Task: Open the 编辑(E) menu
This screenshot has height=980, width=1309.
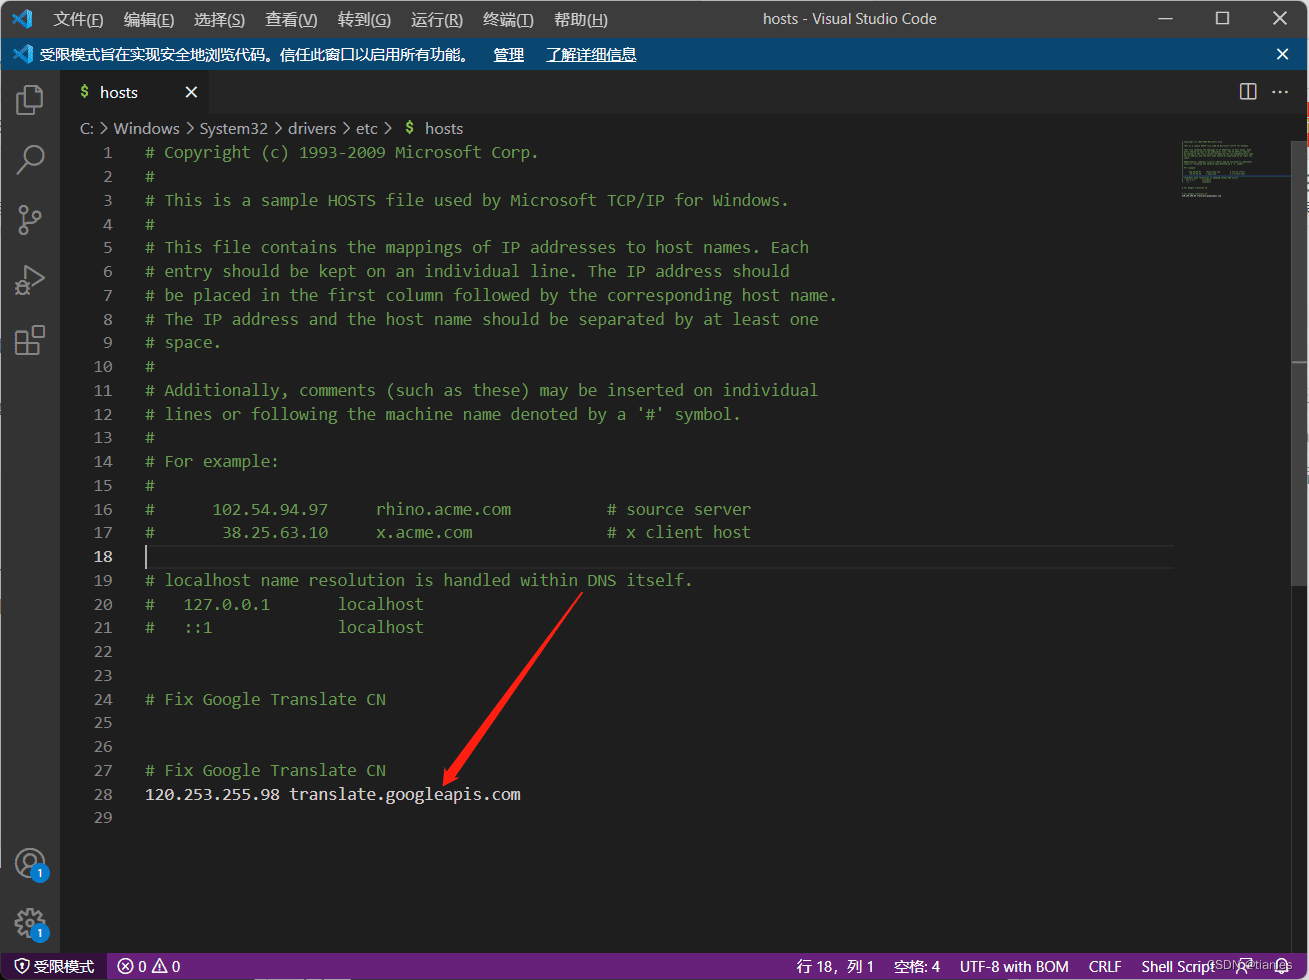Action: (x=149, y=20)
